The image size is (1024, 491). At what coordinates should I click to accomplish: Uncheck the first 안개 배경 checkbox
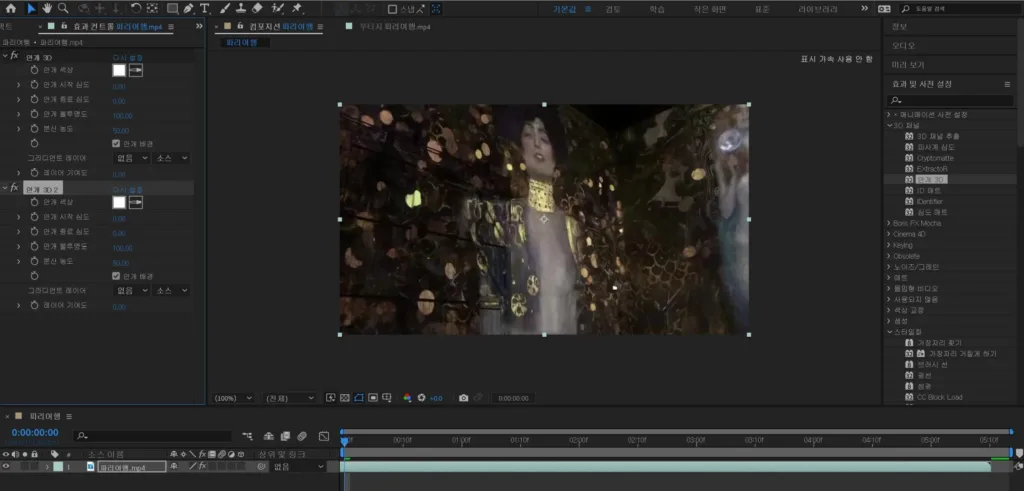[x=116, y=144]
